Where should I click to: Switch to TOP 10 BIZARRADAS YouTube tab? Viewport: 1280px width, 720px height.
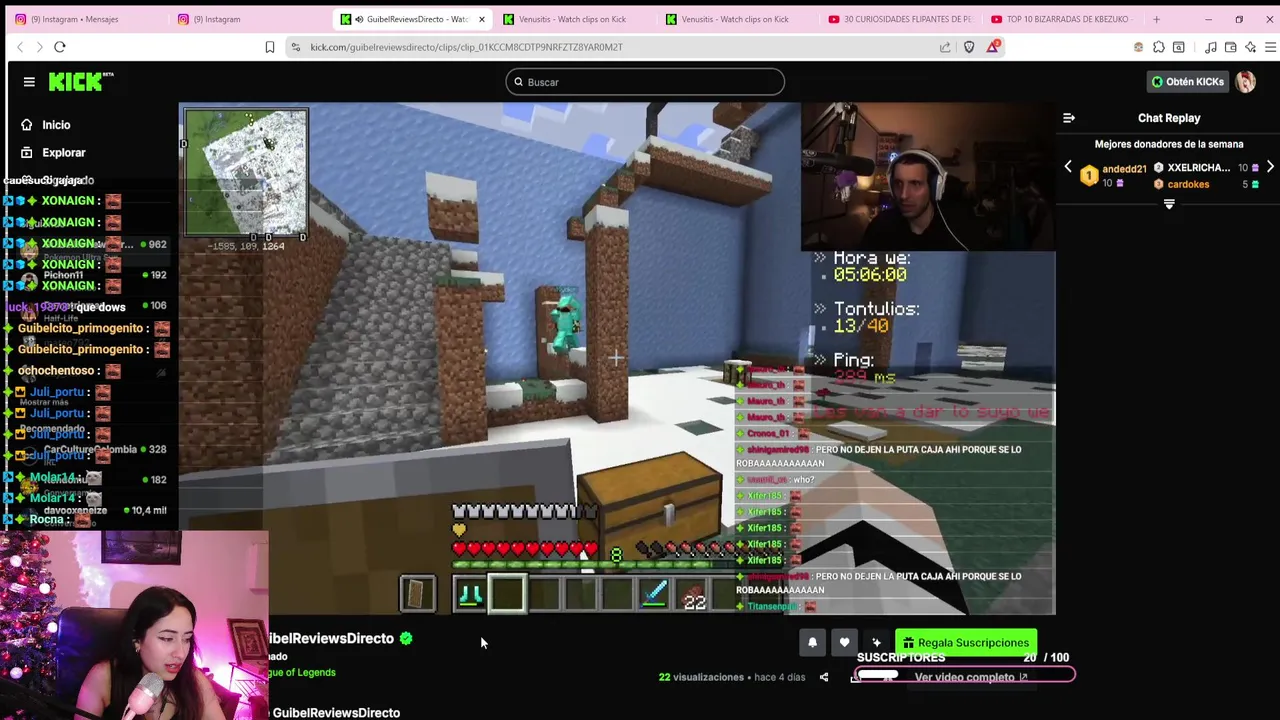[x=1062, y=19]
